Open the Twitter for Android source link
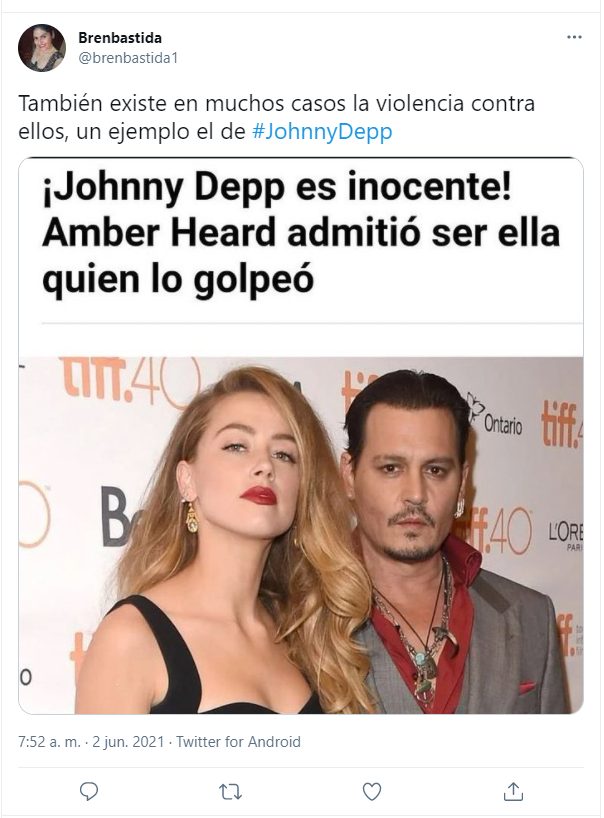604x818 pixels. coord(238,741)
